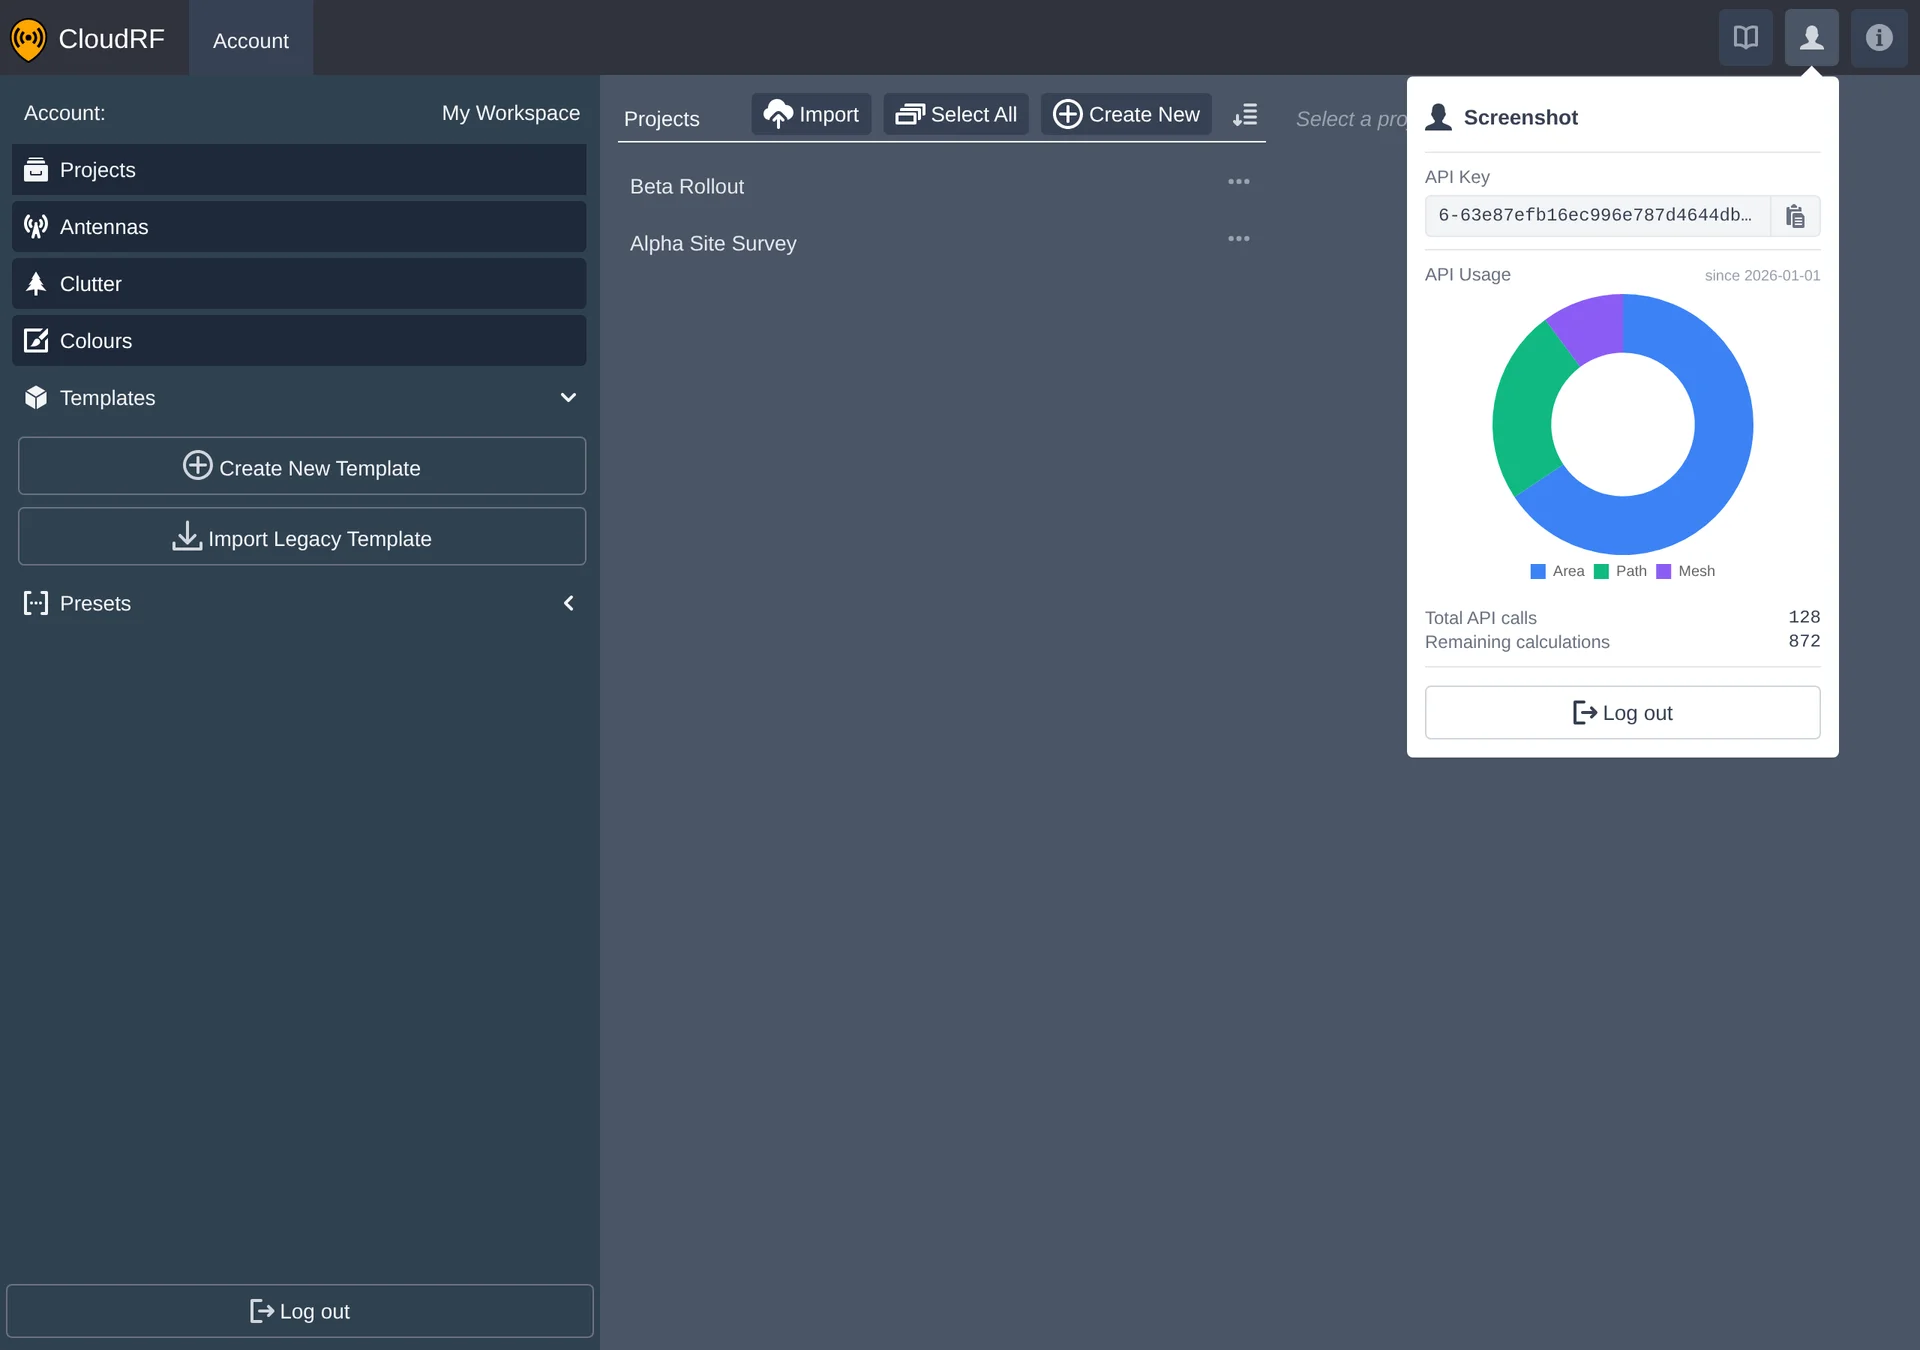
Task: Click the CloudRF brand name
Action: pos(112,39)
